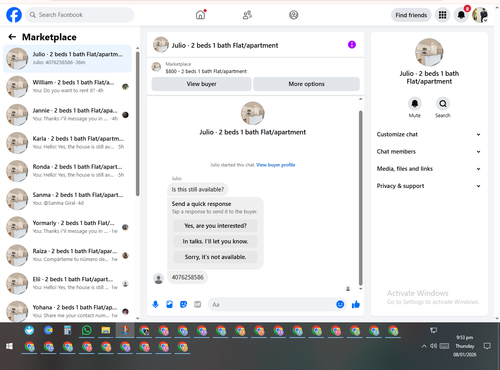Open the clock showing 9:53 pm
The height and width of the screenshot is (370, 500).
click(x=464, y=346)
